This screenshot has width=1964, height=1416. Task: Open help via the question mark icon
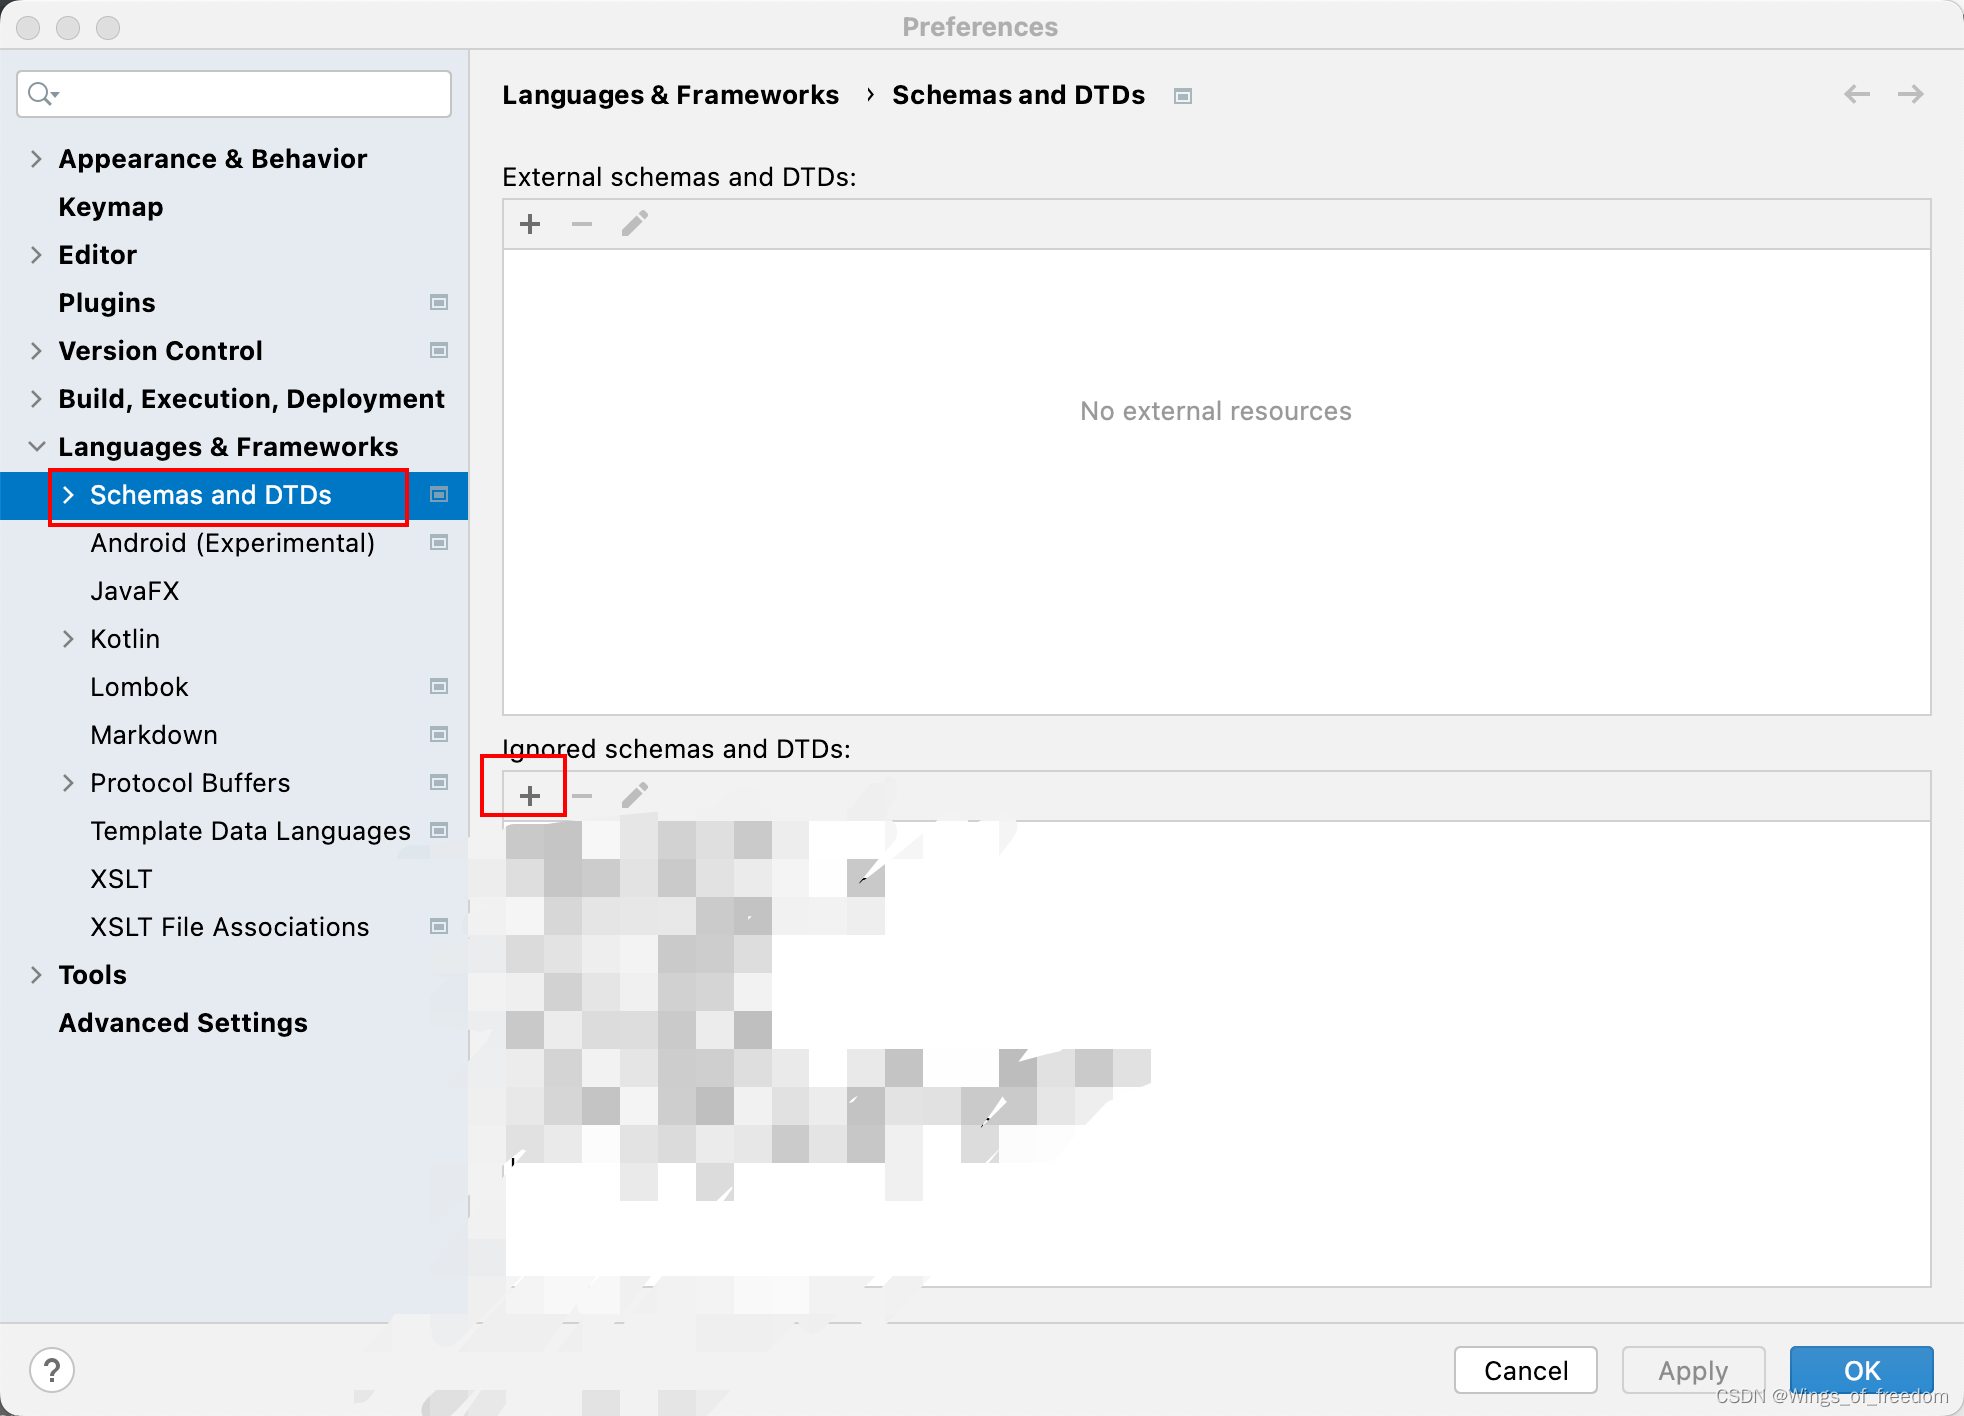[53, 1370]
